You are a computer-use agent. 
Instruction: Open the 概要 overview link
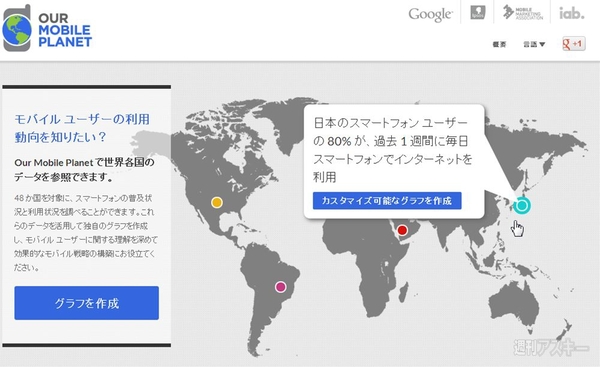pyautogui.click(x=499, y=44)
